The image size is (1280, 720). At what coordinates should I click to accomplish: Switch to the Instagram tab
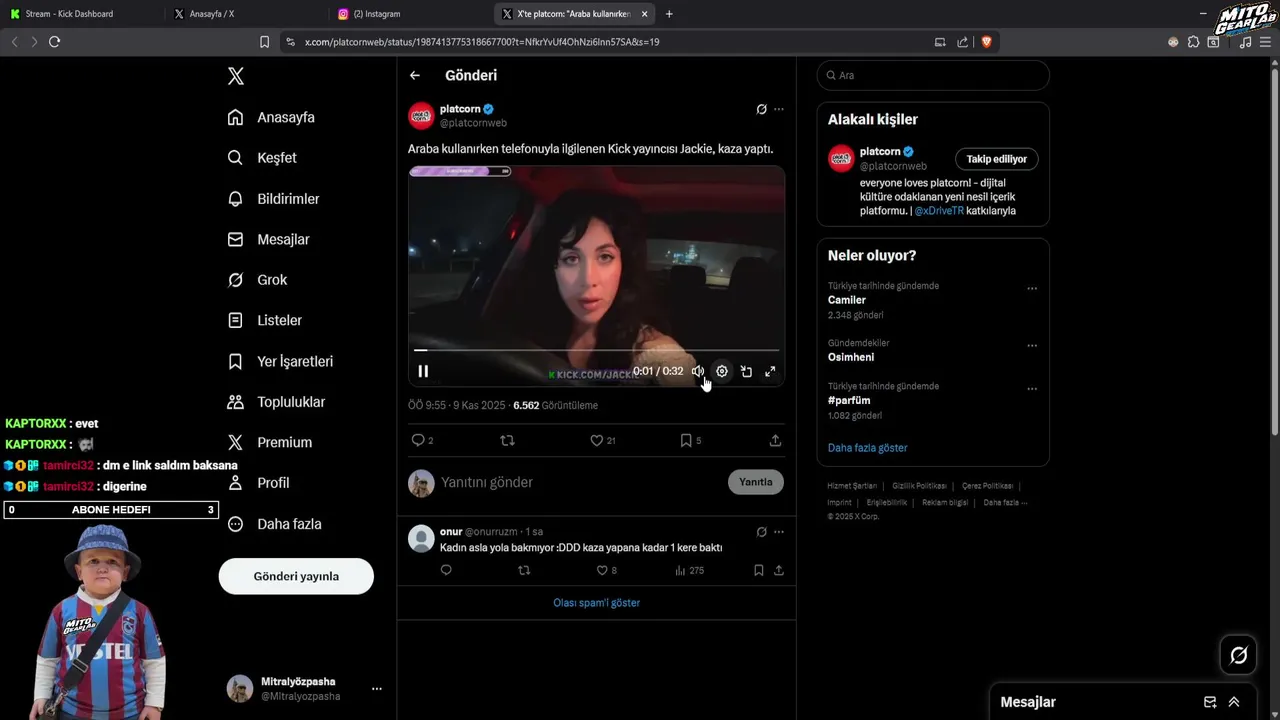410,14
